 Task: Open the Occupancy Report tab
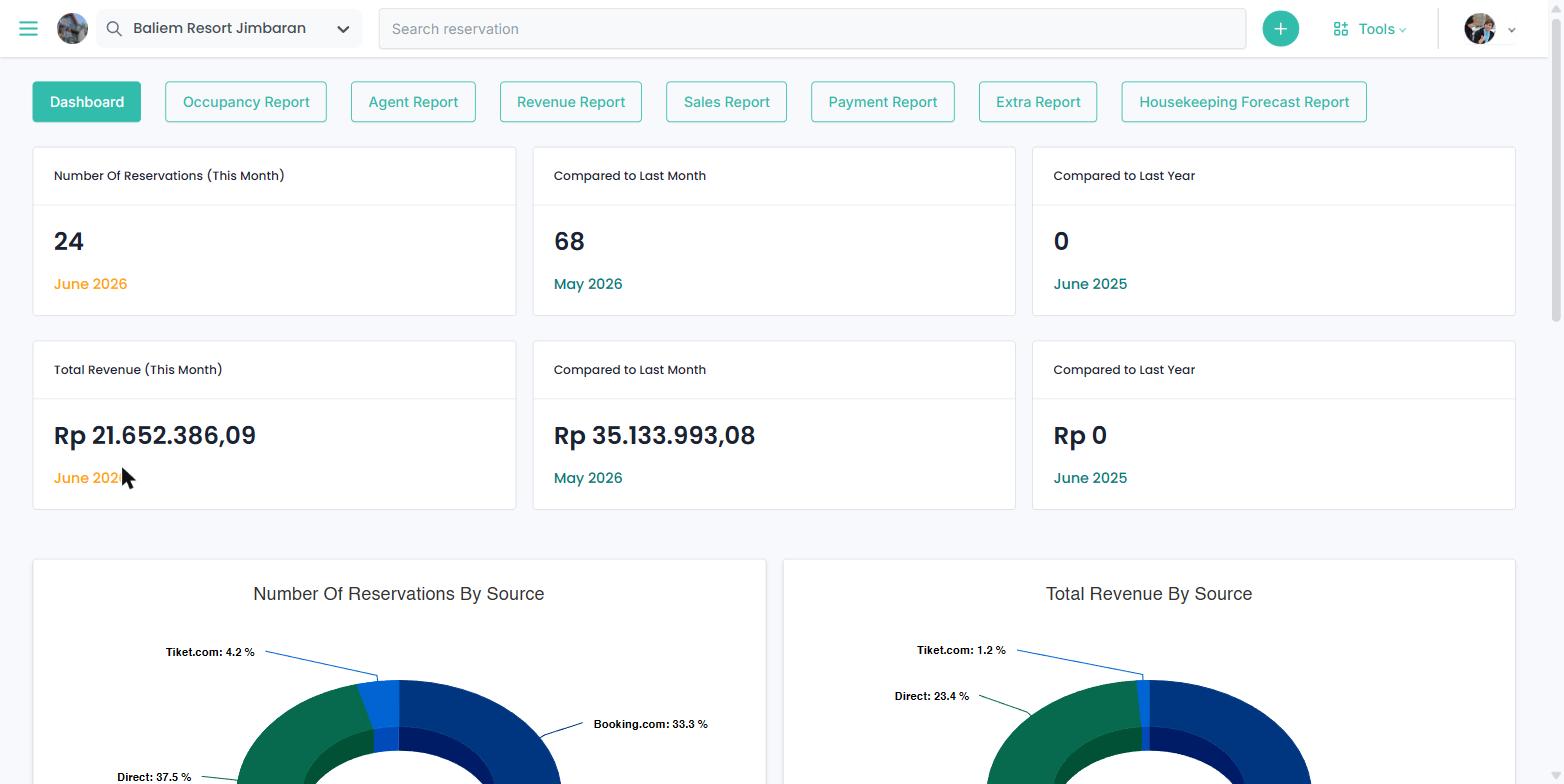pos(246,102)
